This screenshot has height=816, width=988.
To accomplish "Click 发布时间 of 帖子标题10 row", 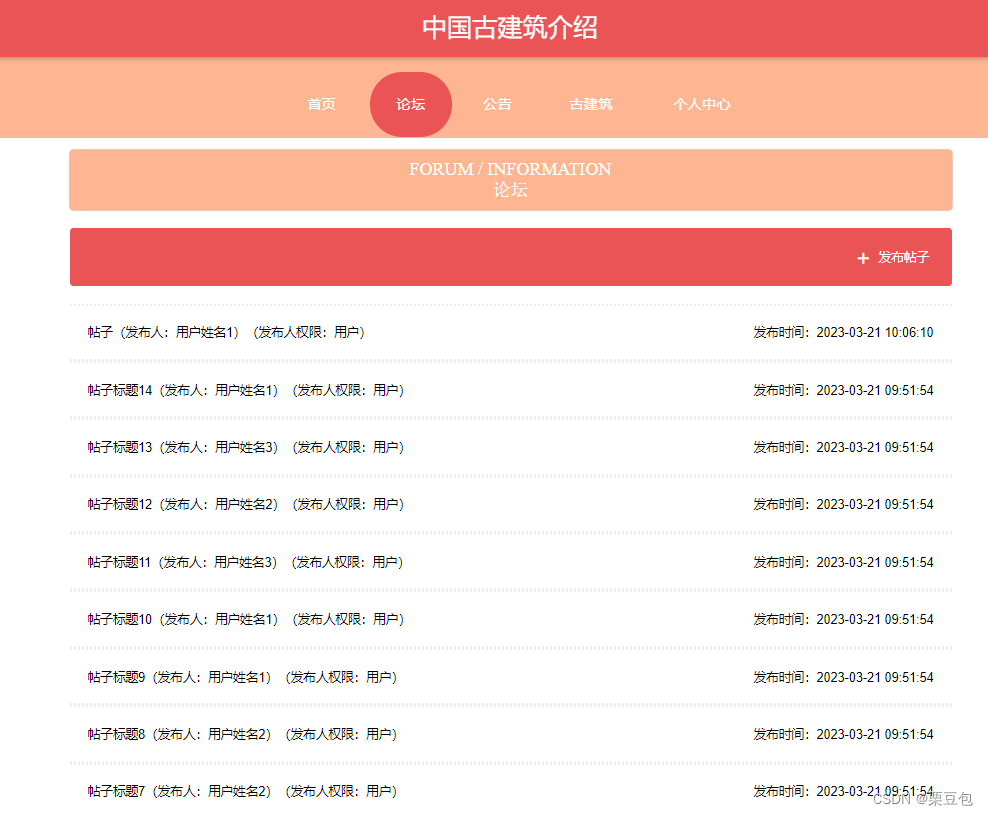I will click(844, 619).
